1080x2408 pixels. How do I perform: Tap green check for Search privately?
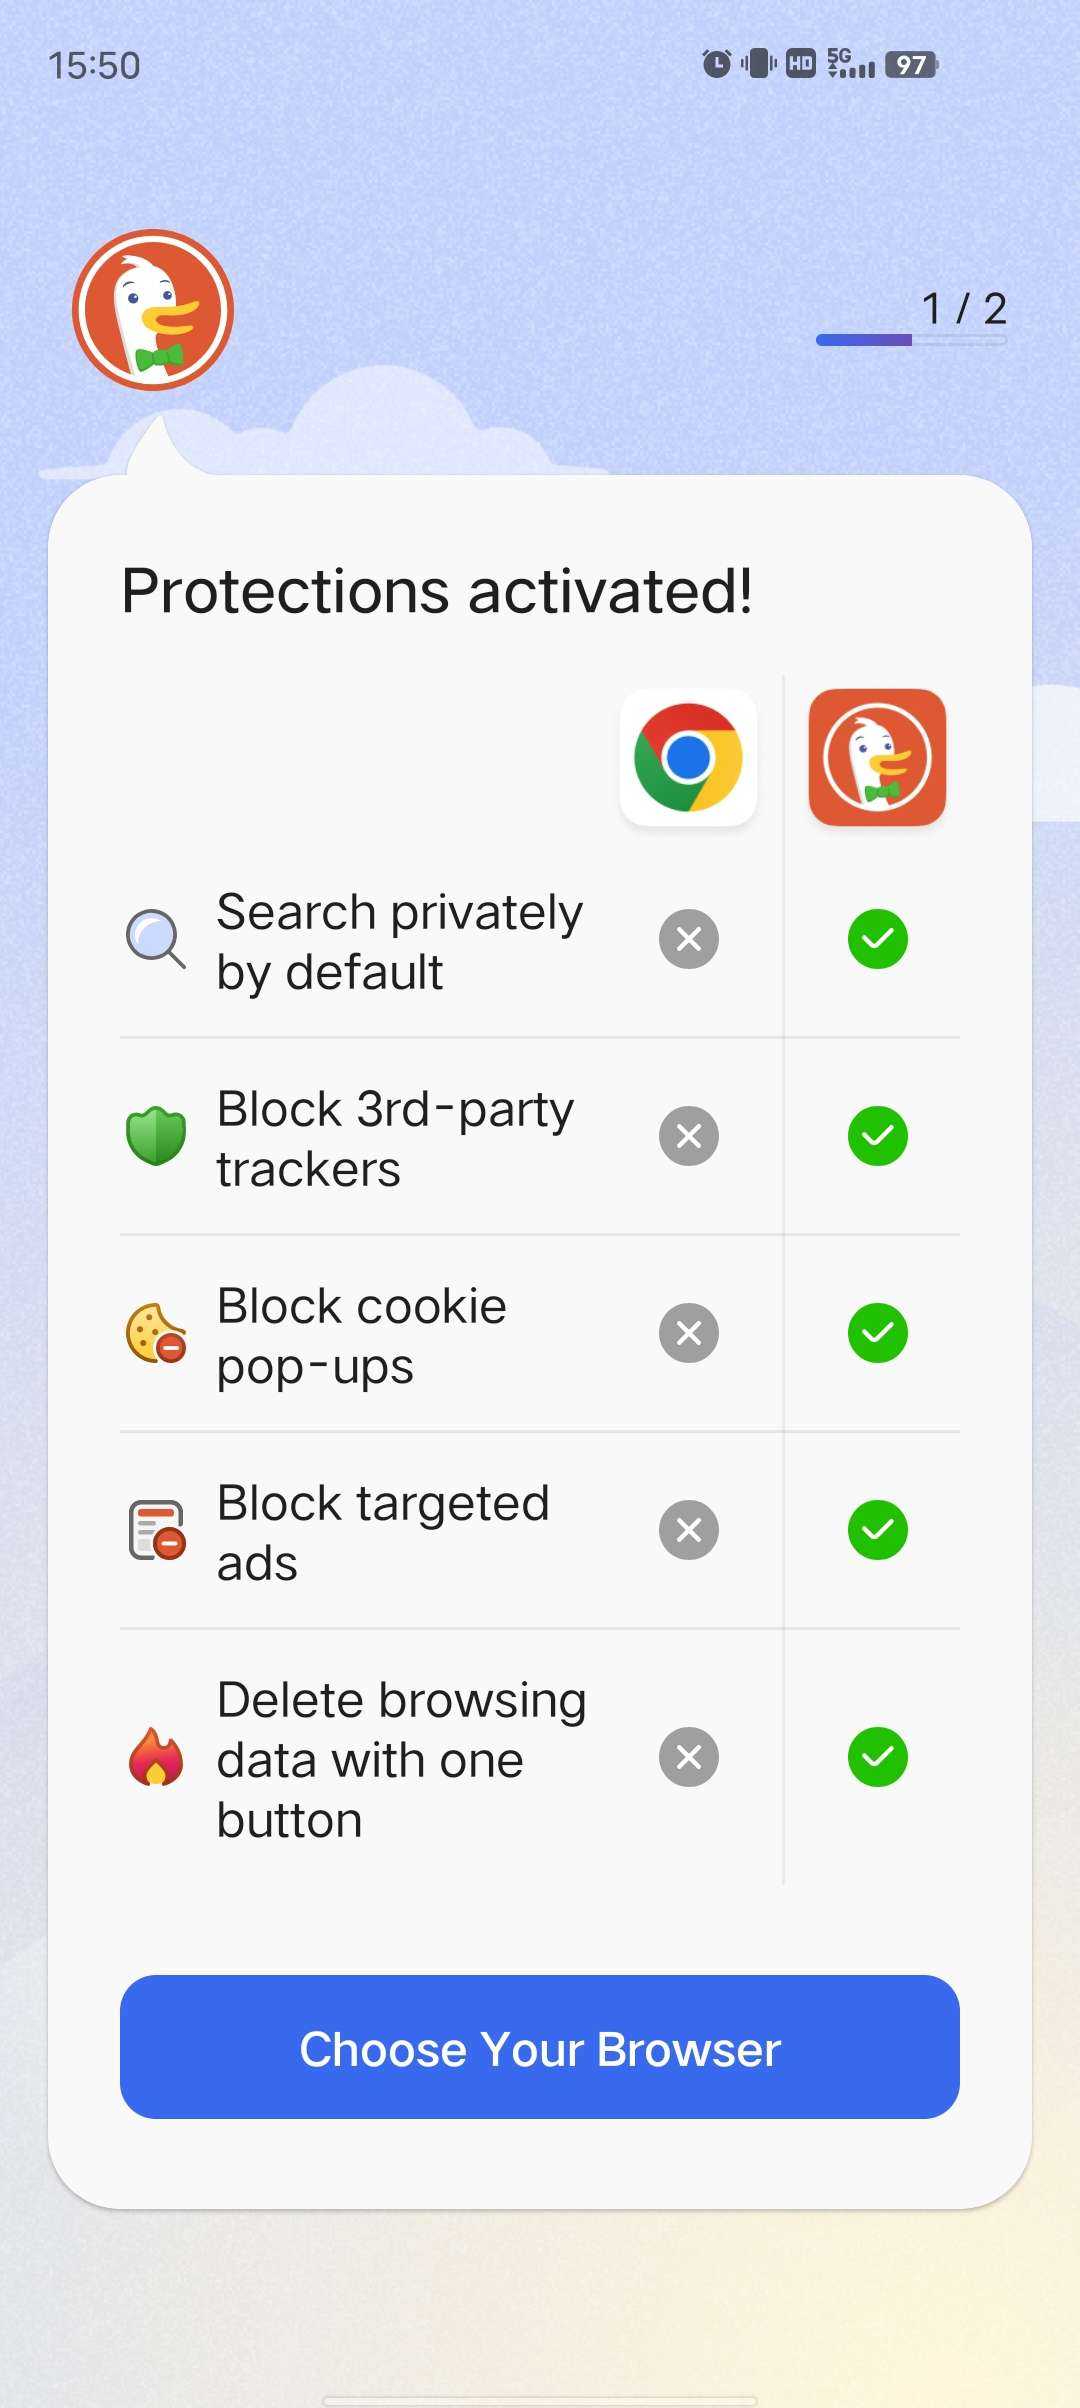877,939
